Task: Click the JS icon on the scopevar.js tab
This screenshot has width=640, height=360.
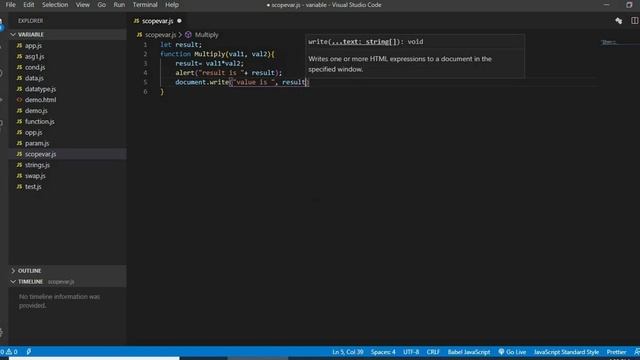Action: (x=136, y=21)
